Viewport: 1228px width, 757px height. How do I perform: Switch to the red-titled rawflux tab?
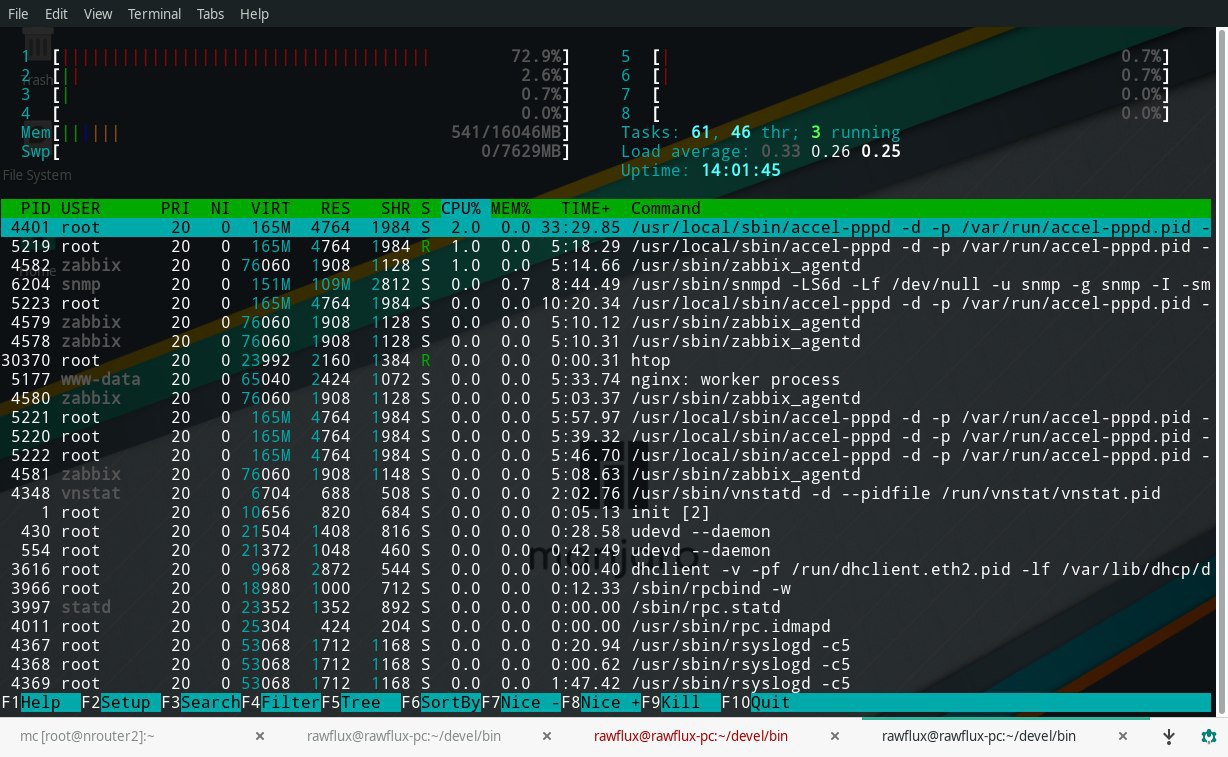click(x=691, y=736)
